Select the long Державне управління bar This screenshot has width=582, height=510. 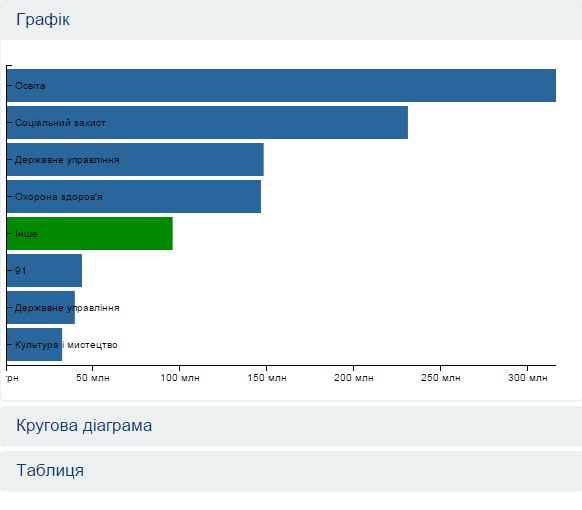point(135,160)
